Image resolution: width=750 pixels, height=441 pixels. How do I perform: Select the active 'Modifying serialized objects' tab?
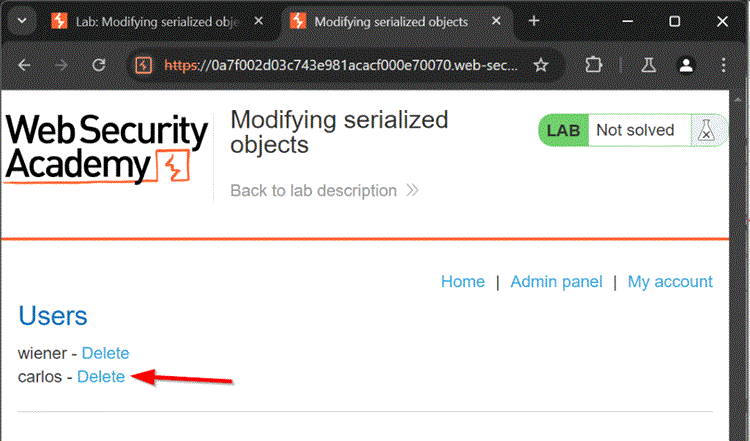click(x=390, y=21)
